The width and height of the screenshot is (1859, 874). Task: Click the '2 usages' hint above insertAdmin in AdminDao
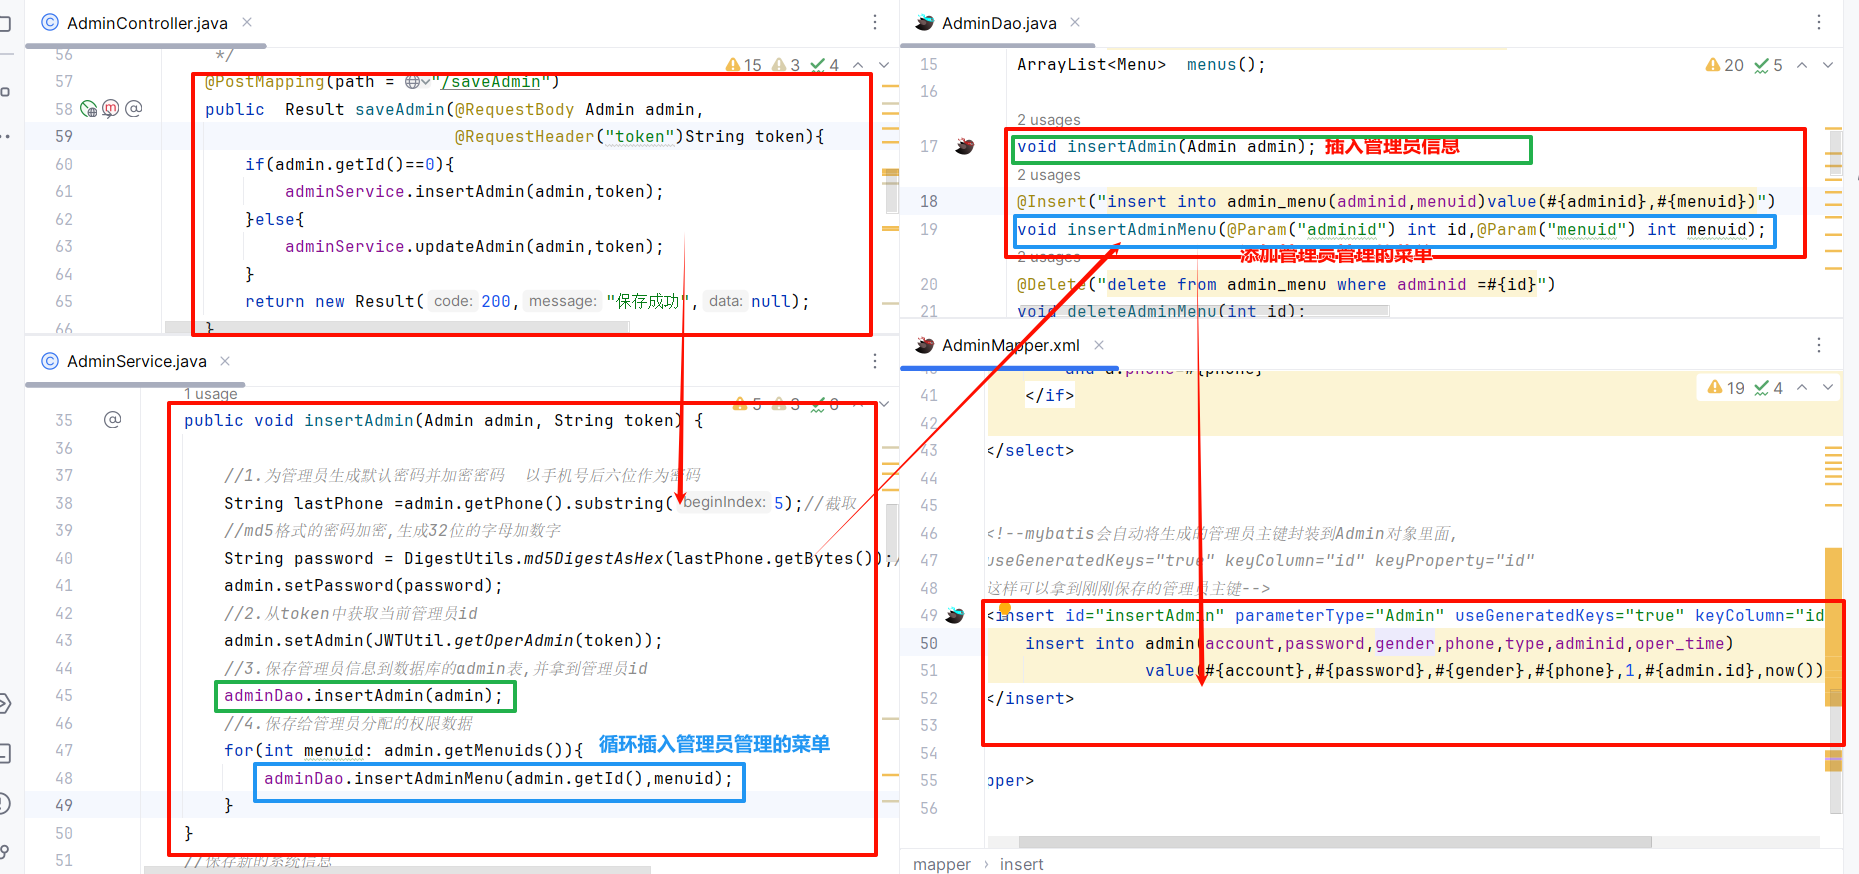(x=1048, y=119)
